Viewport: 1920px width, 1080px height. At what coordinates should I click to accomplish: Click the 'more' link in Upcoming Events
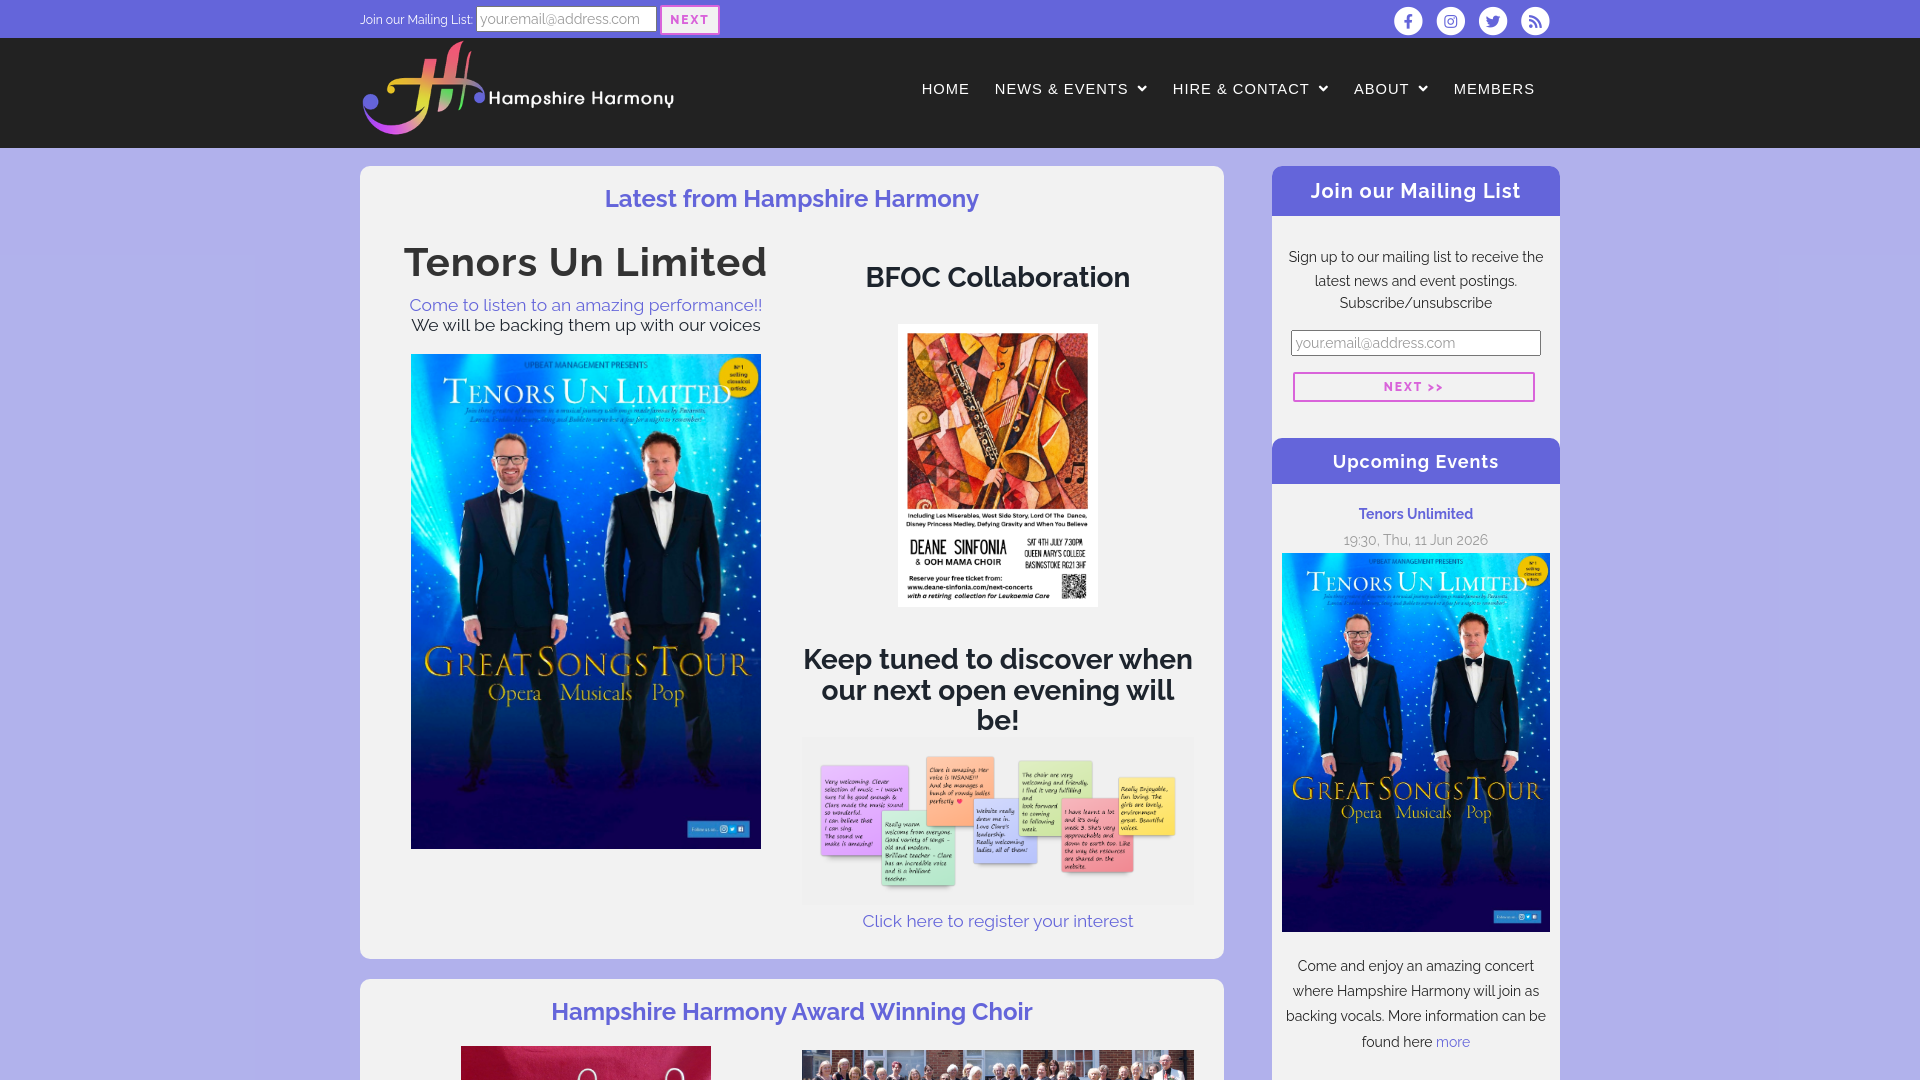[x=1452, y=1042]
